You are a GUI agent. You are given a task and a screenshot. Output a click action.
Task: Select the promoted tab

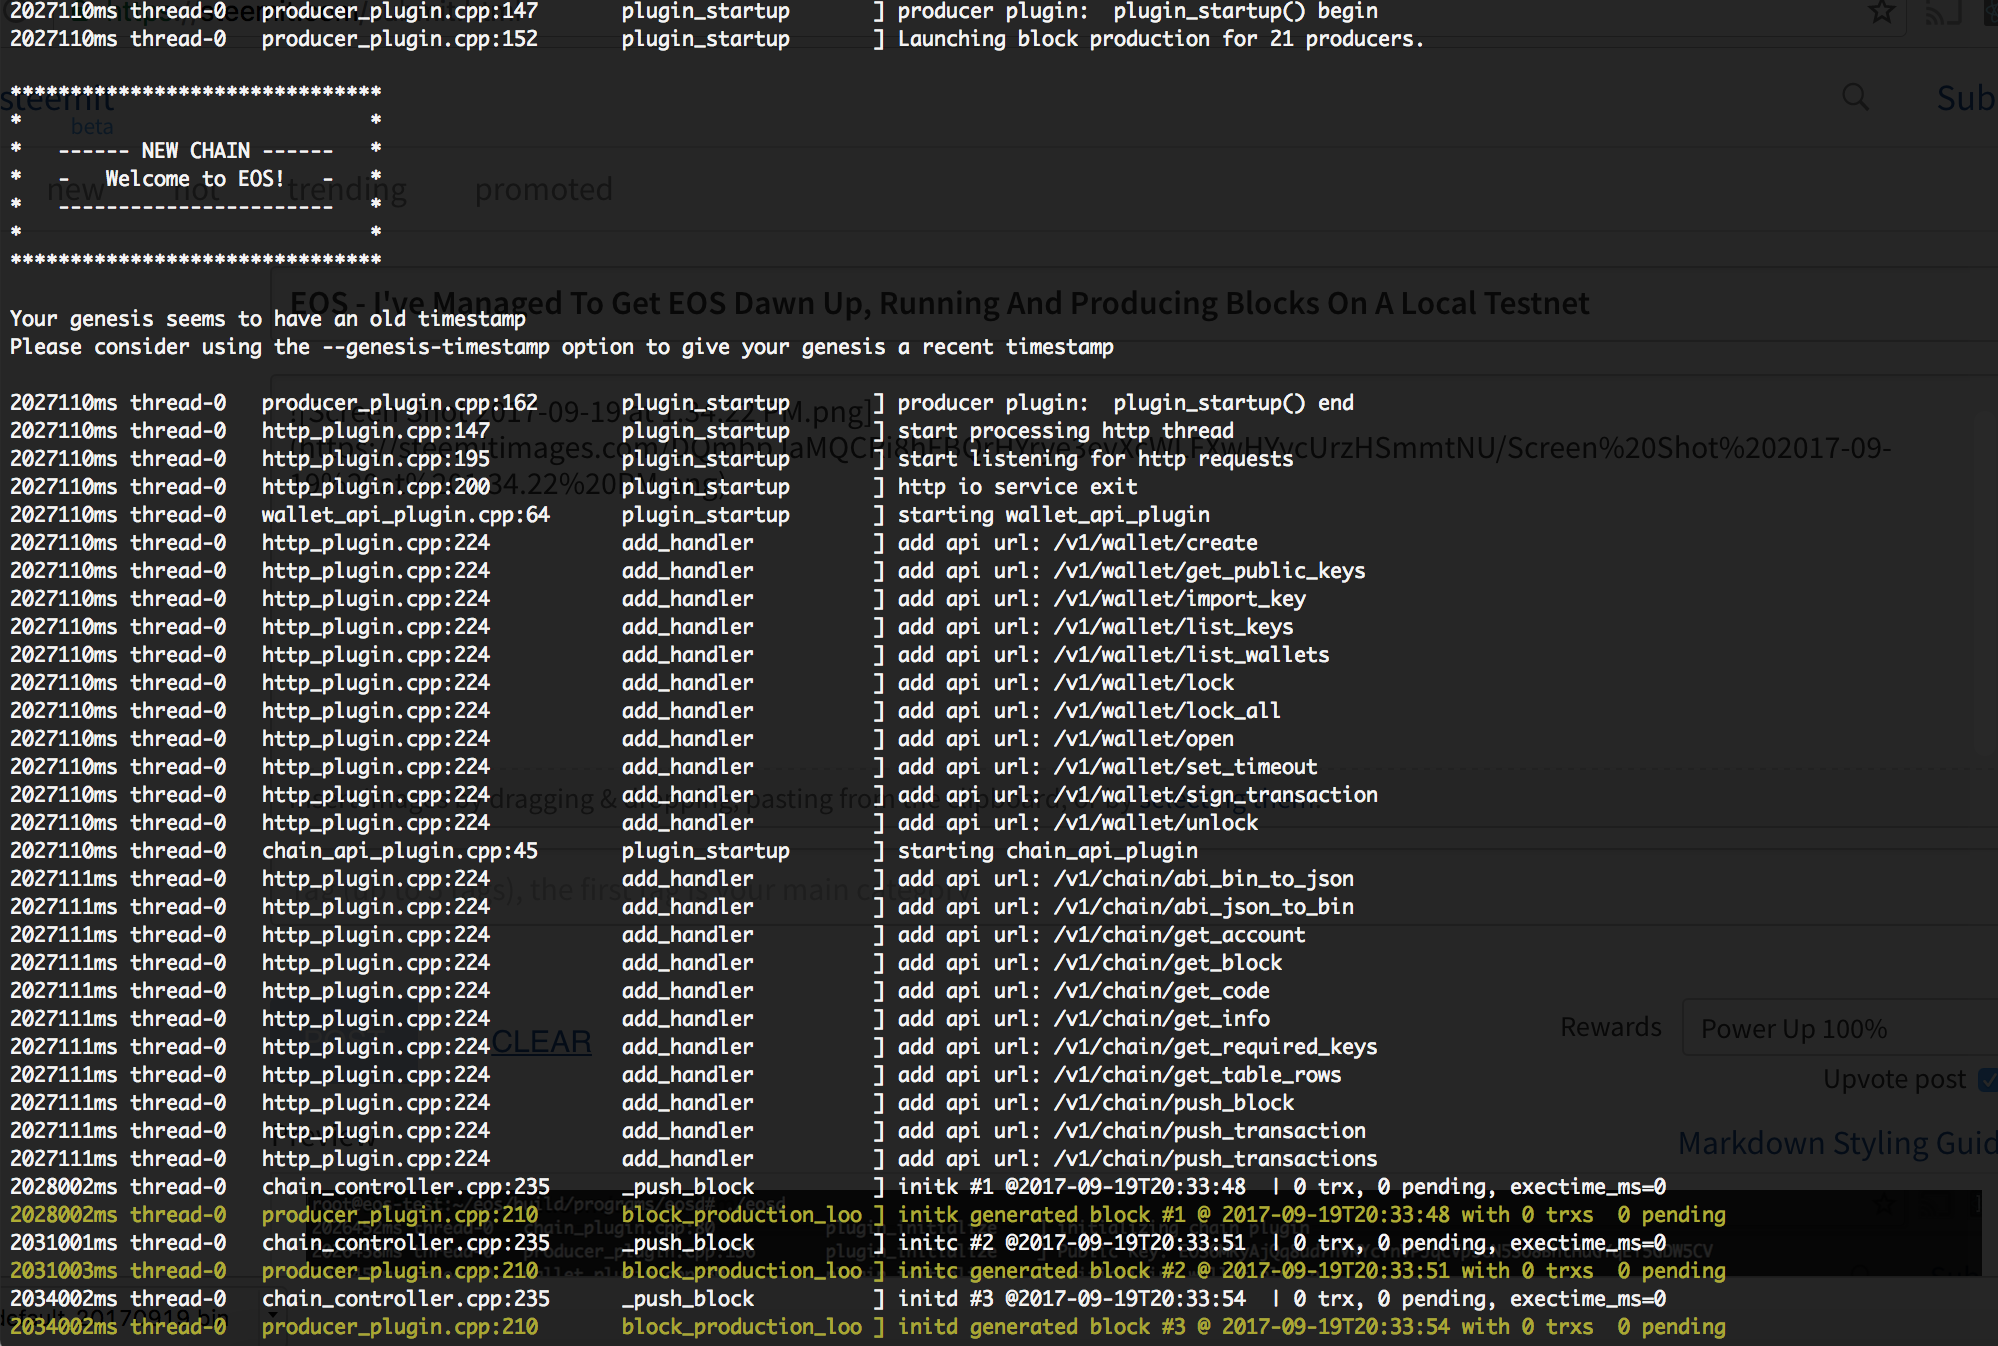point(543,189)
